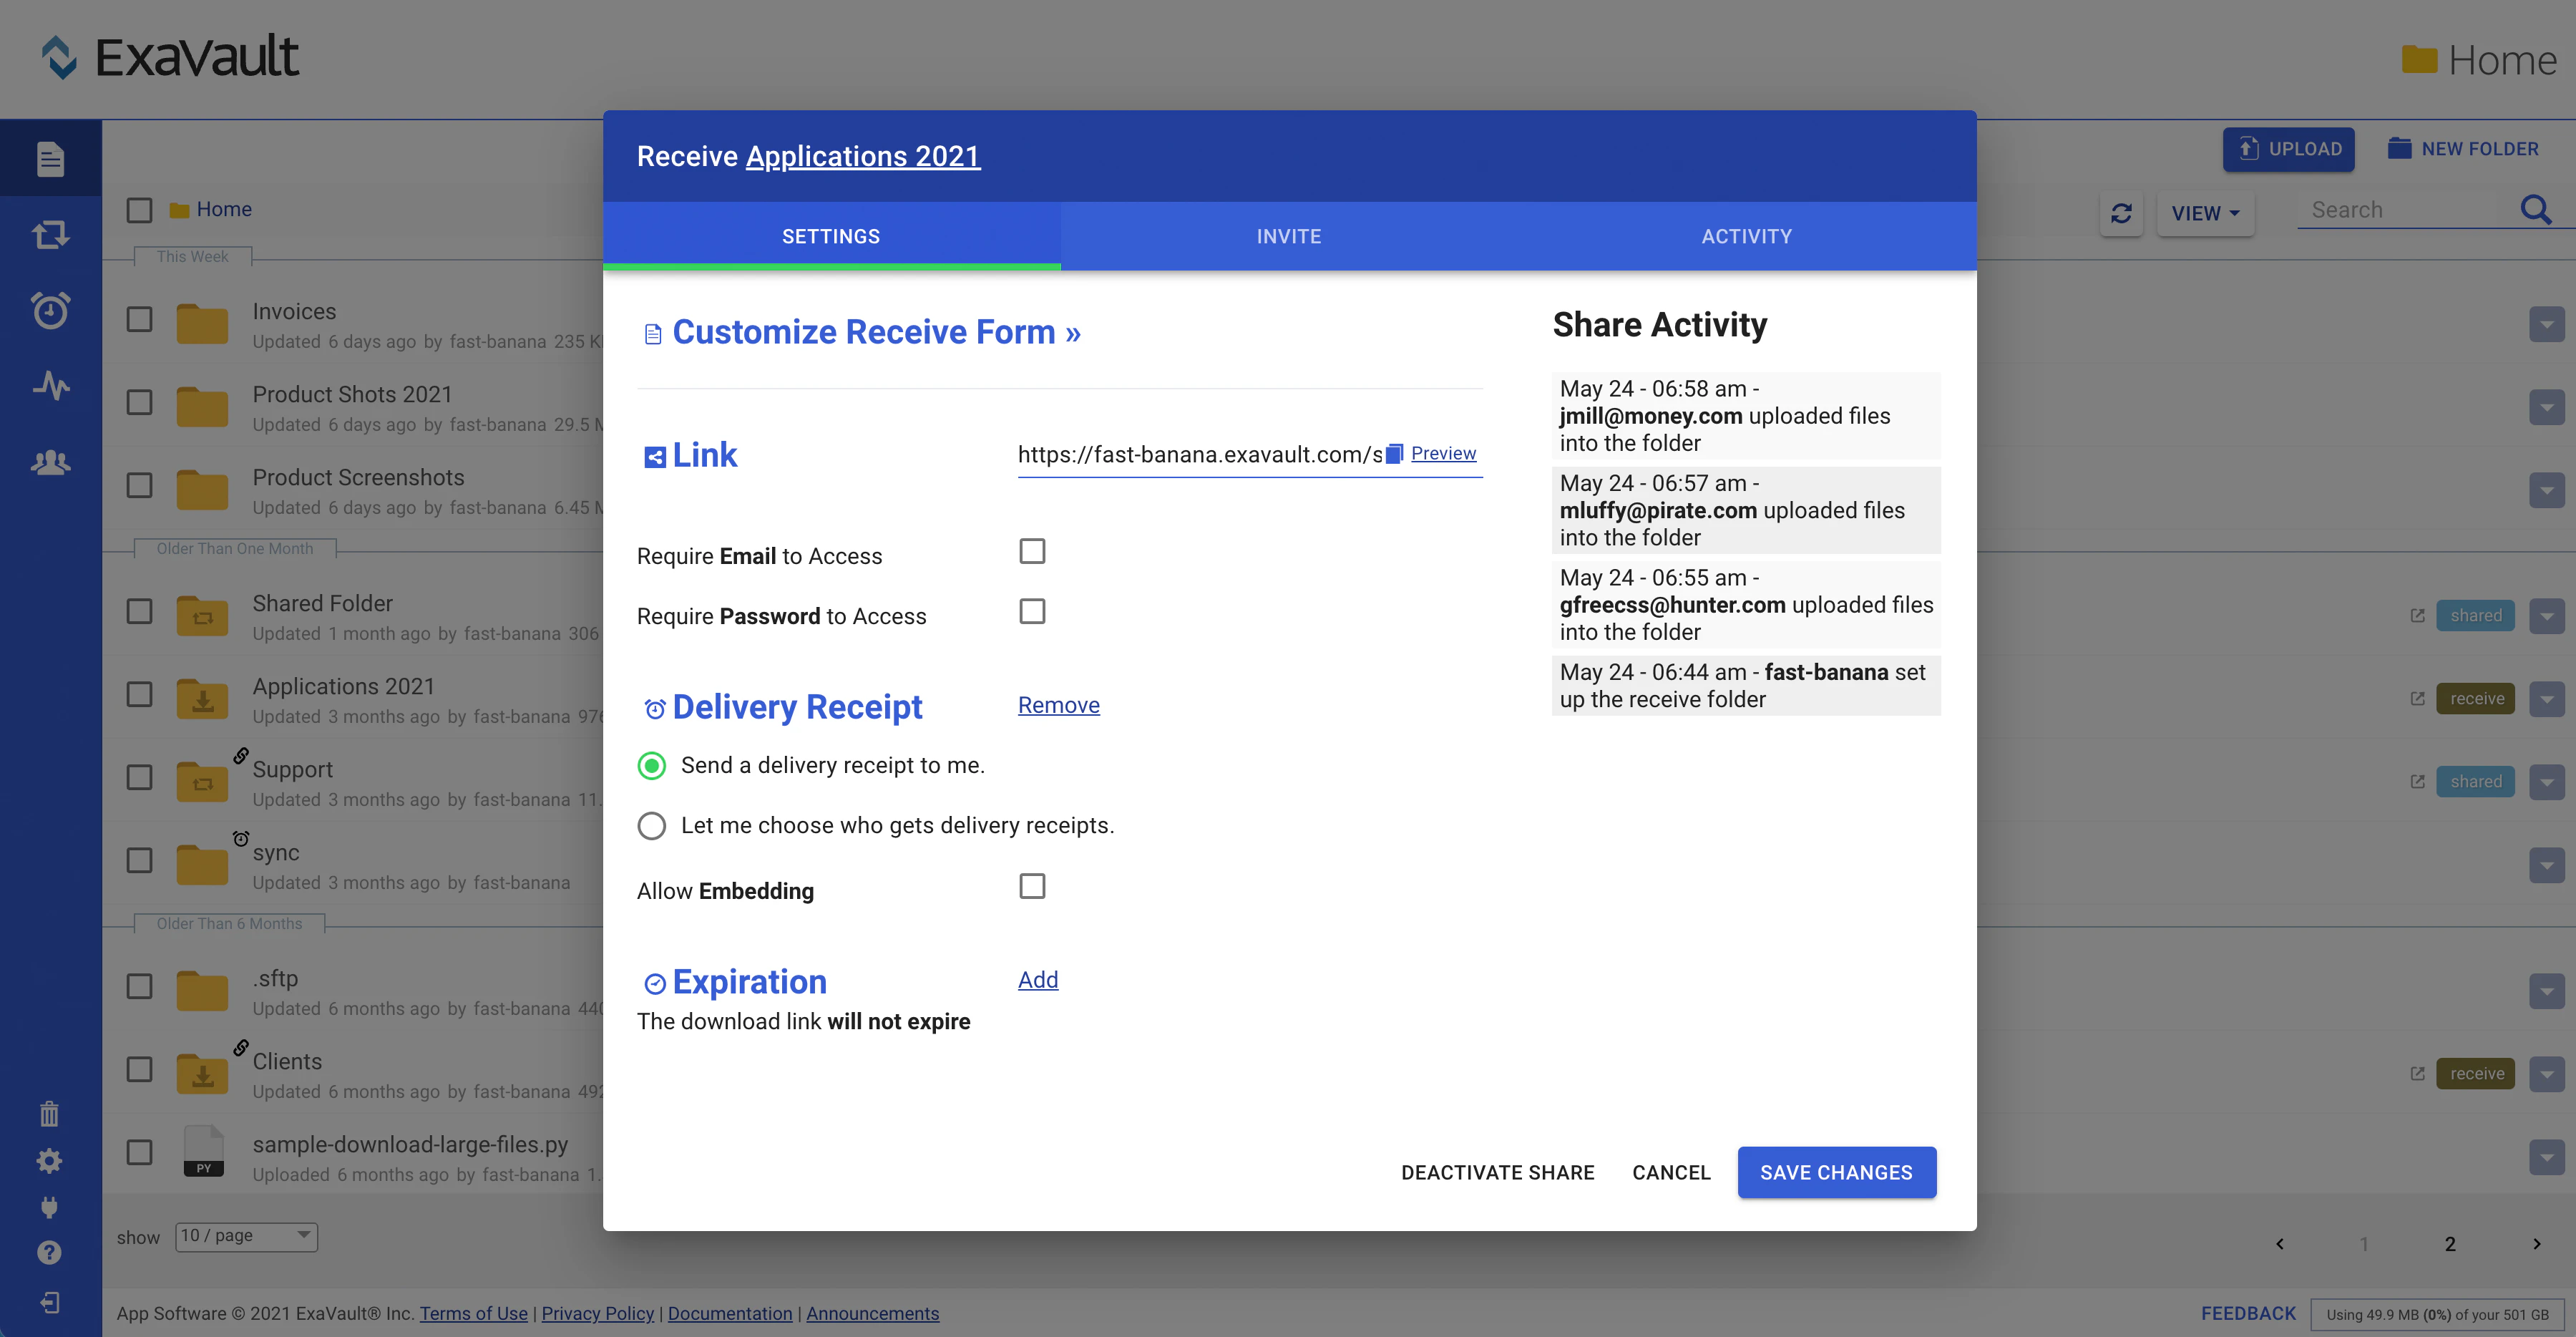Open the Users panel in the sidebar
This screenshot has width=2576, height=1337.
(x=50, y=462)
